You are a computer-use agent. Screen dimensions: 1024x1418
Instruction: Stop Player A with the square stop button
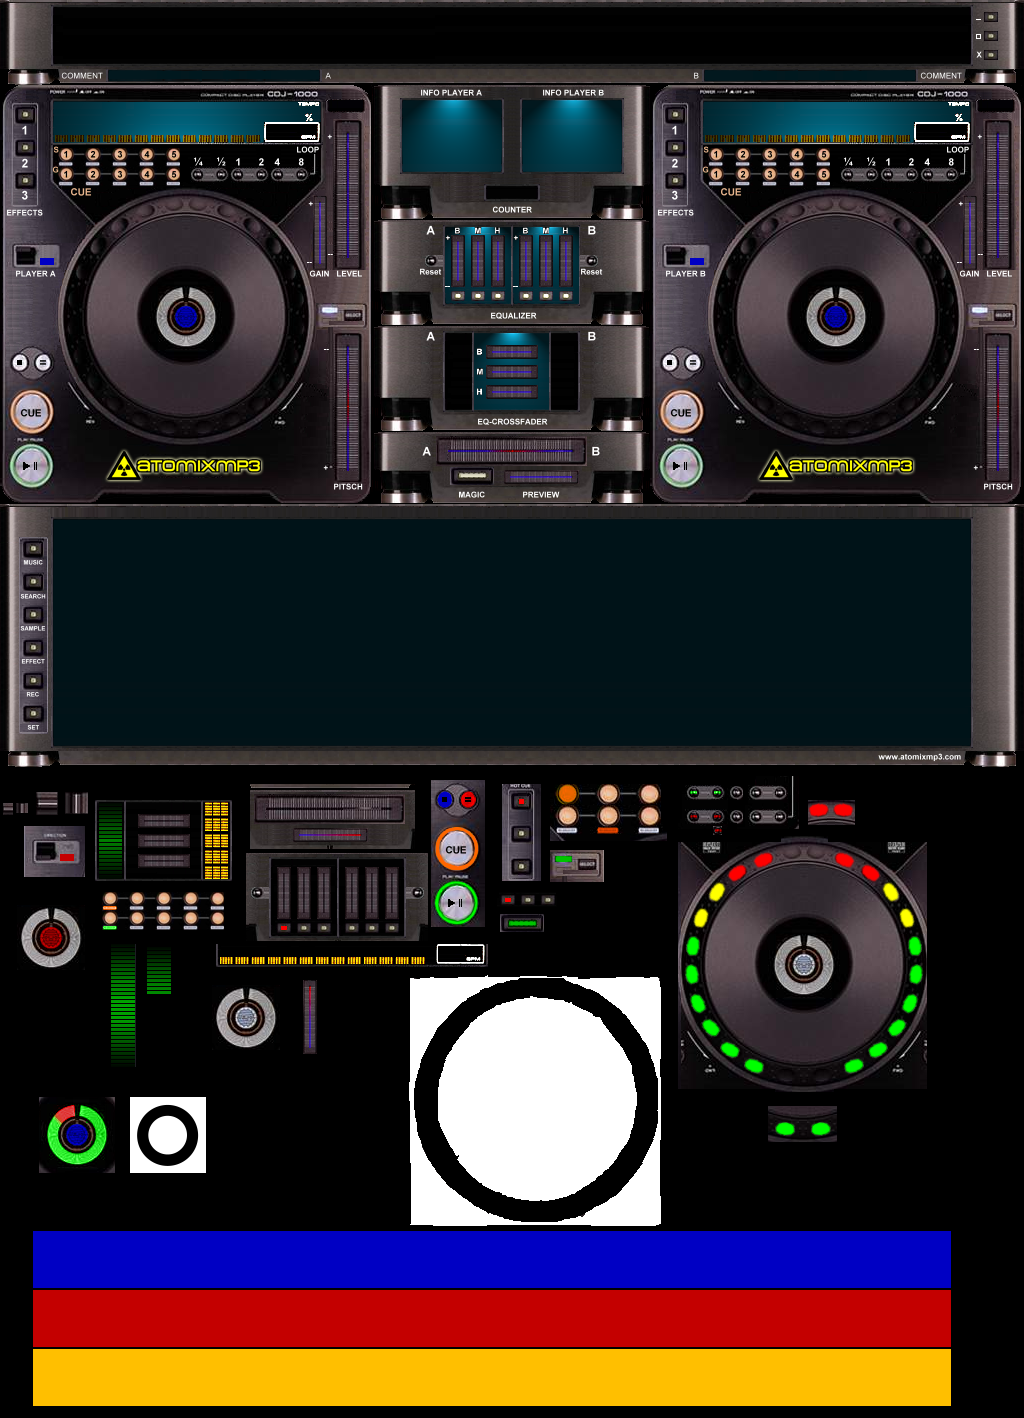point(20,362)
